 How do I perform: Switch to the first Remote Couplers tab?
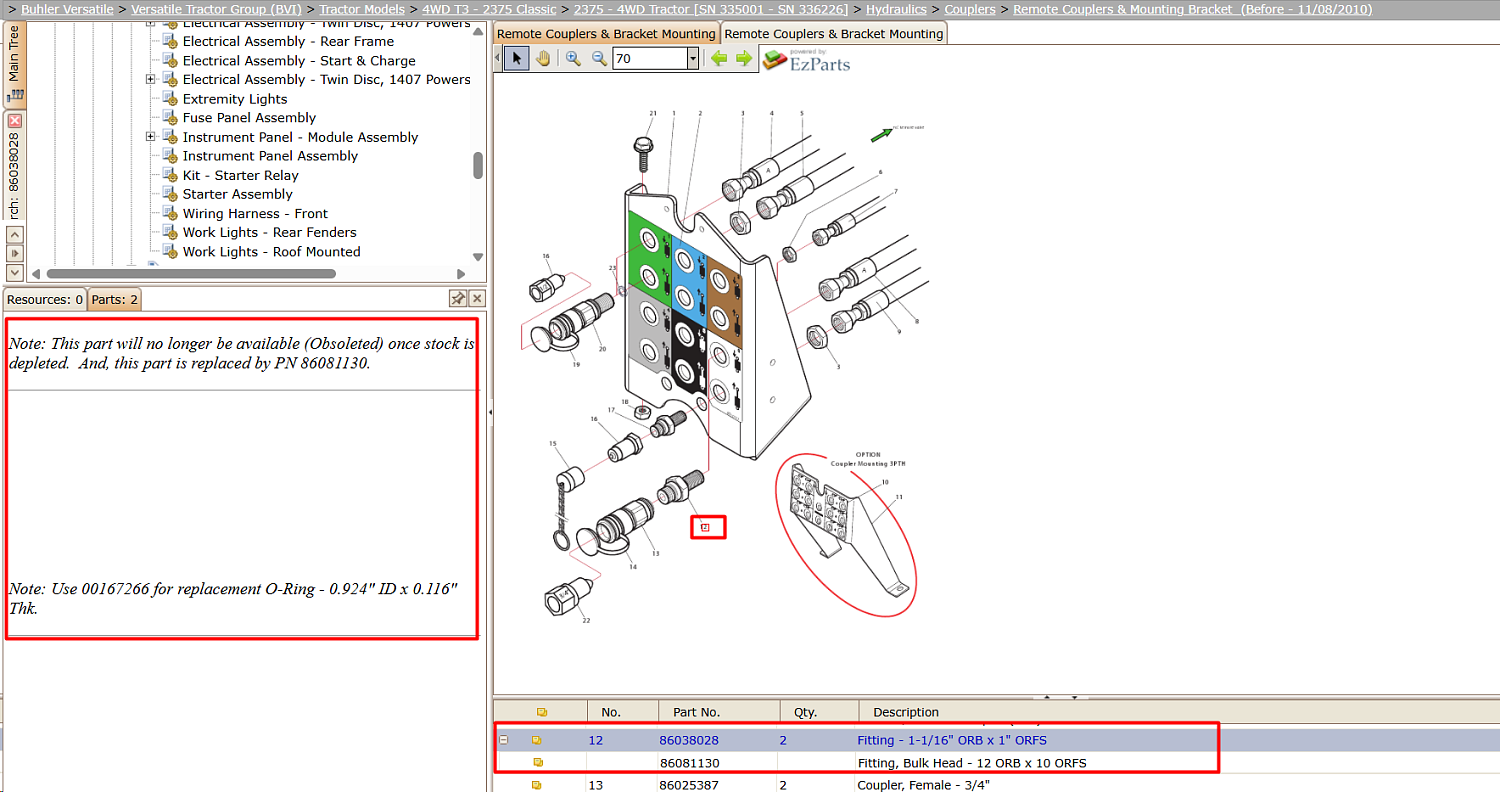point(606,34)
